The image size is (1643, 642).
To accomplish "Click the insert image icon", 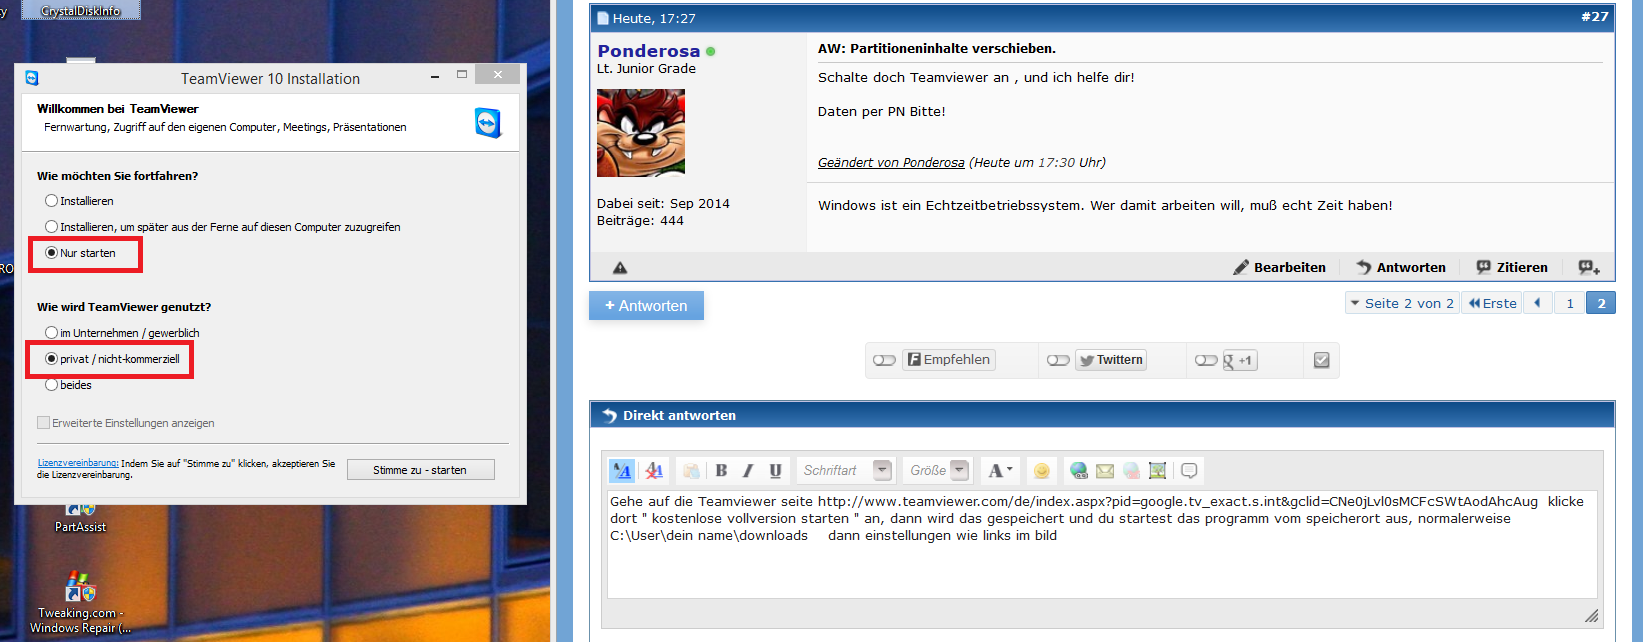I will (x=1158, y=470).
